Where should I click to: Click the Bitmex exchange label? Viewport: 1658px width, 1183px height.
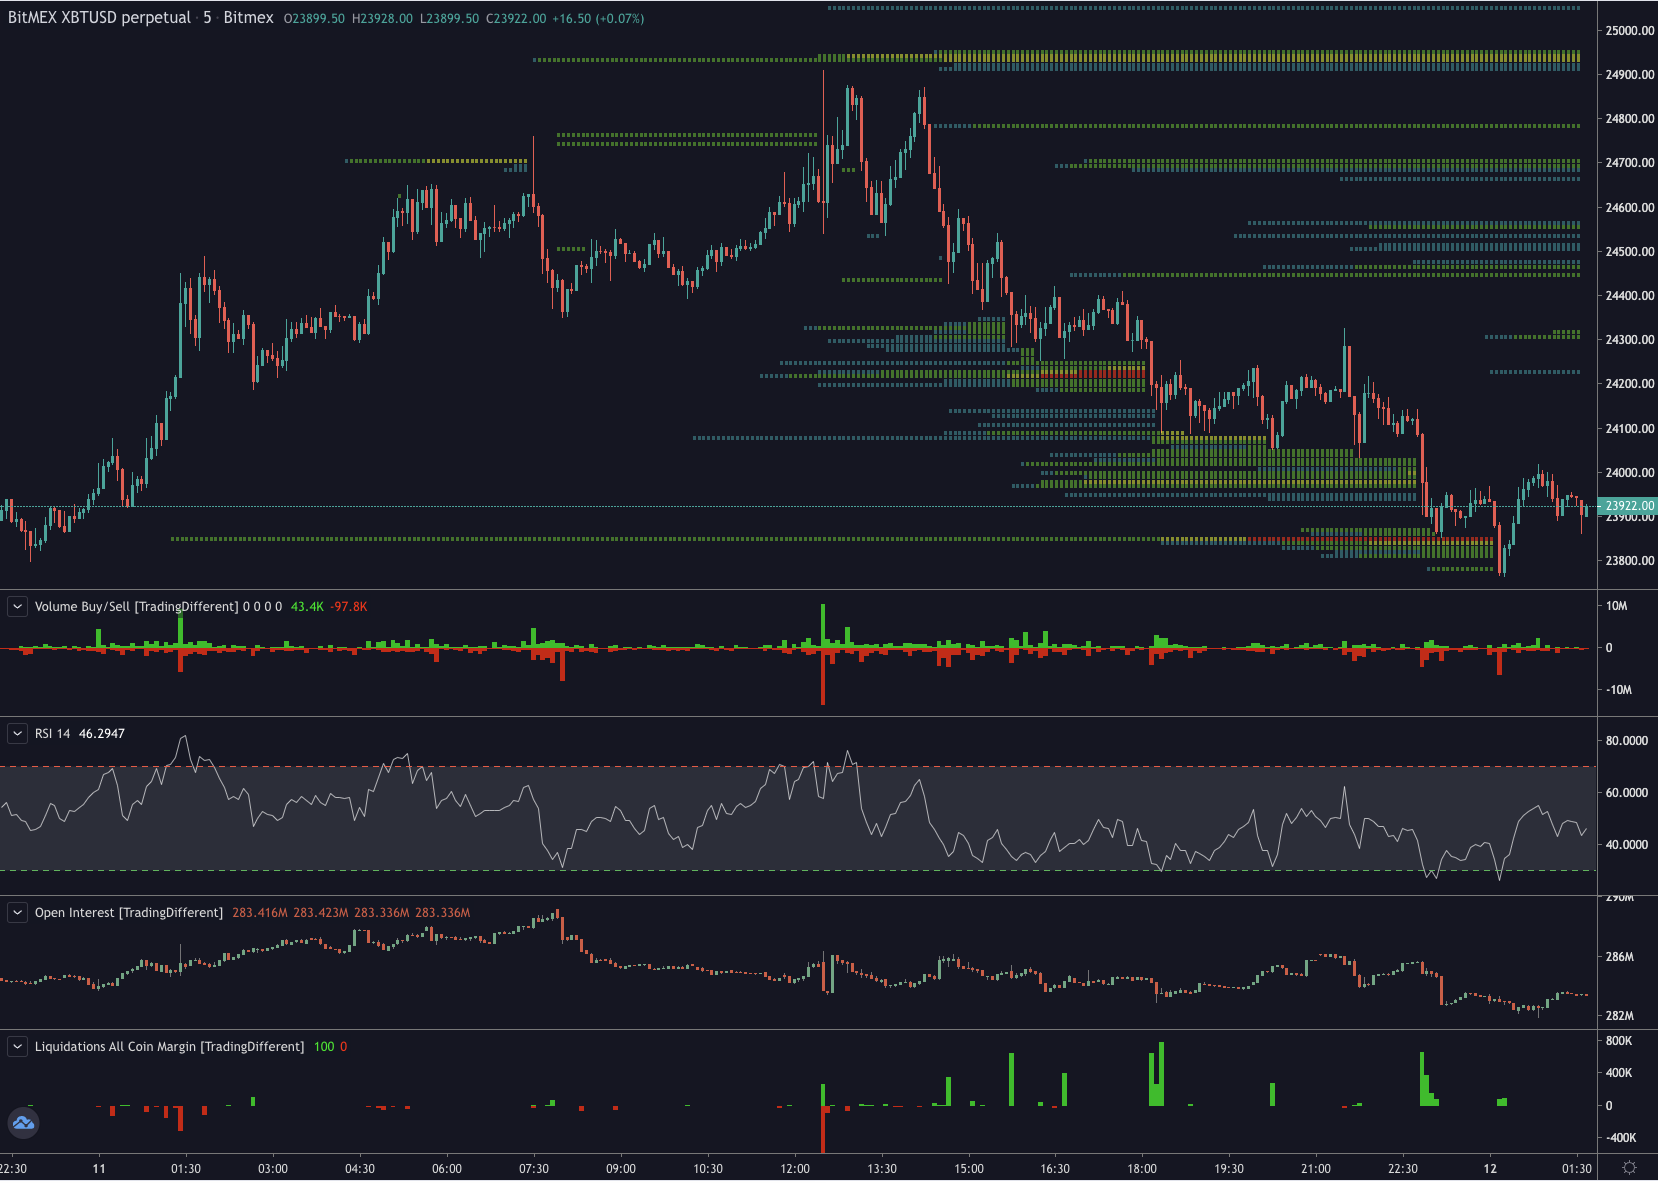(x=248, y=17)
